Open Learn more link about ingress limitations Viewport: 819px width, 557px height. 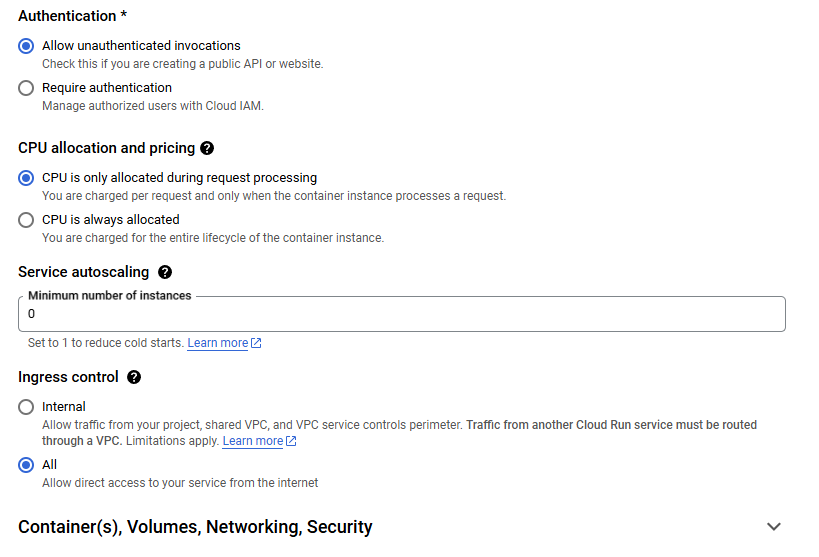pyautogui.click(x=252, y=441)
